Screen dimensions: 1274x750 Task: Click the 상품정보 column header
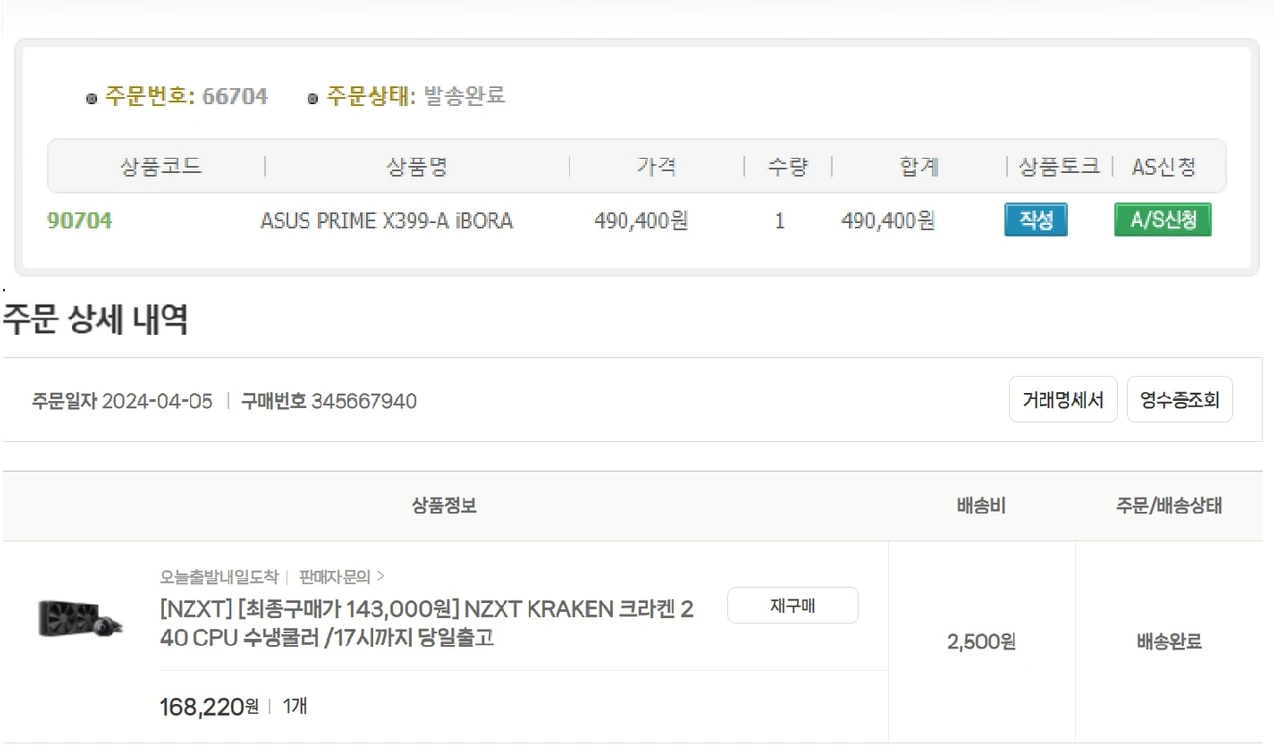[x=444, y=506]
